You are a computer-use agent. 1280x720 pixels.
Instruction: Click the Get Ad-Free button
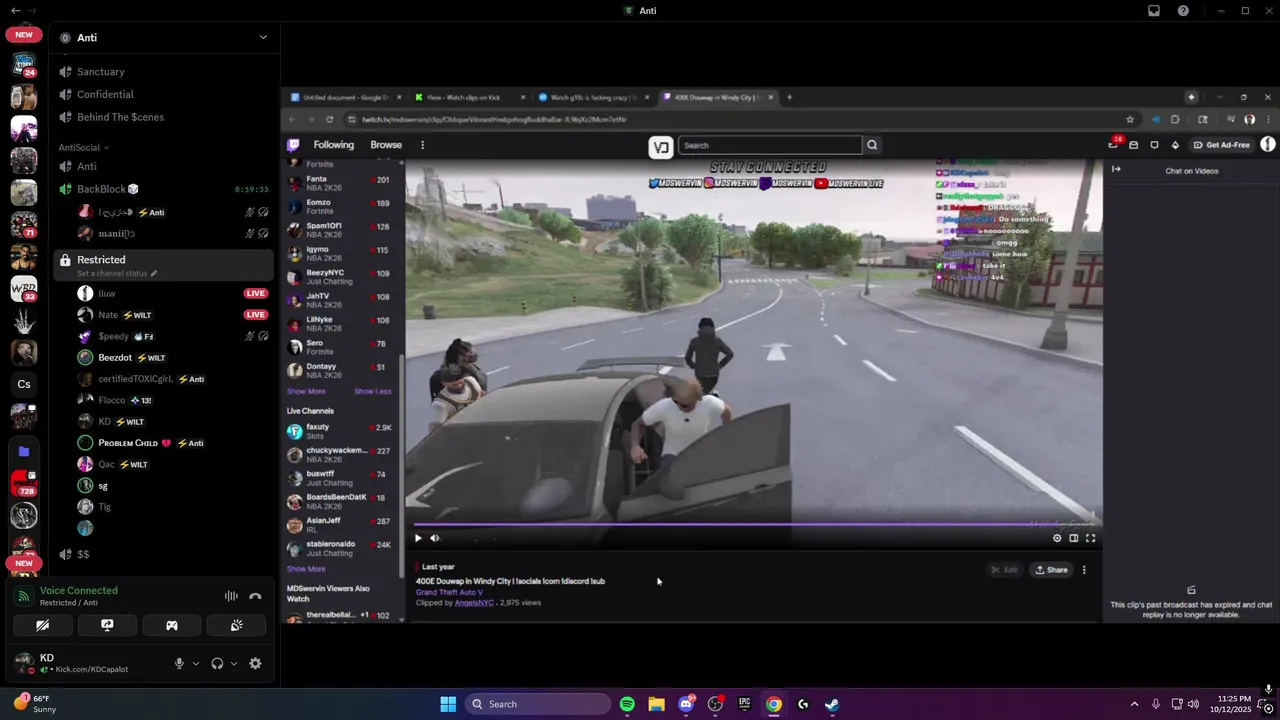pyautogui.click(x=1222, y=145)
